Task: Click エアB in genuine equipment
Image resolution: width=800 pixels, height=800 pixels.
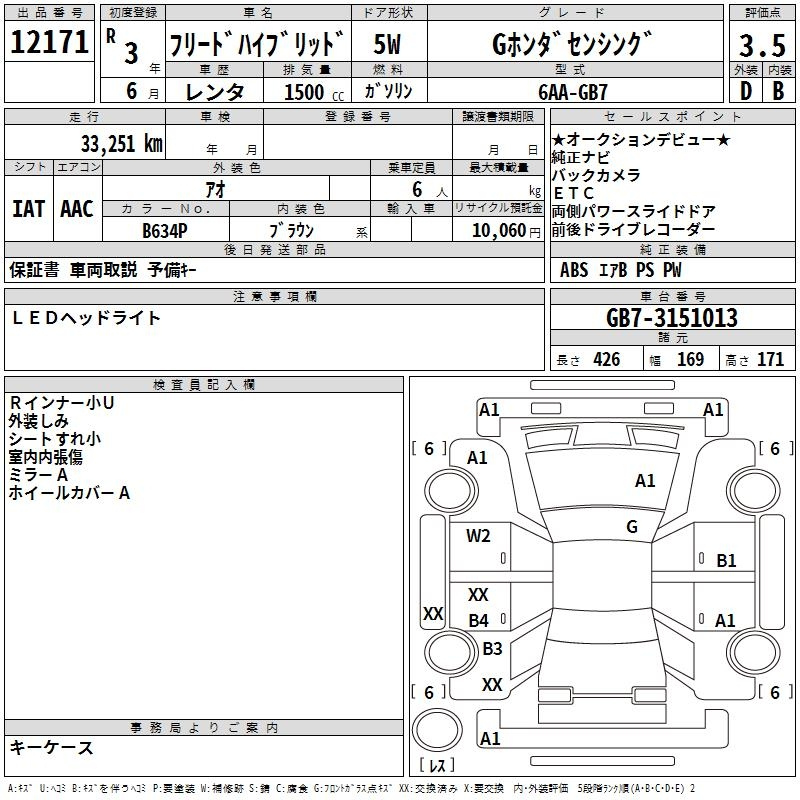Action: [x=613, y=270]
